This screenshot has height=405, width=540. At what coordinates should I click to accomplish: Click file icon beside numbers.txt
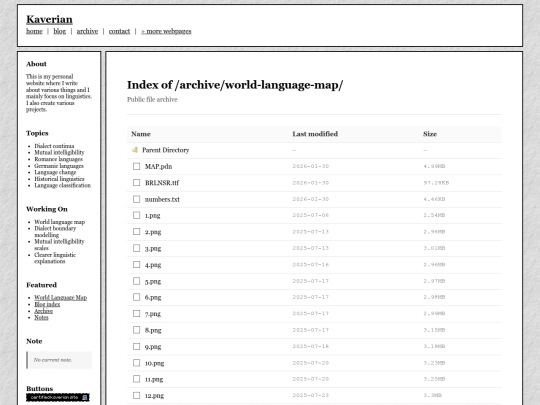pyautogui.click(x=136, y=199)
